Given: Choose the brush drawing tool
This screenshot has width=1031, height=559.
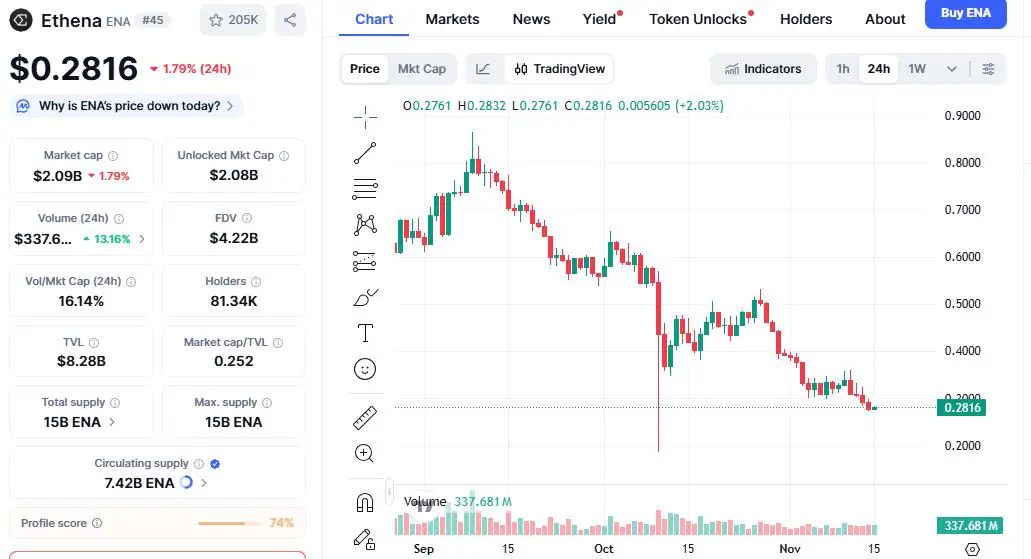Looking at the screenshot, I should pos(365,297).
